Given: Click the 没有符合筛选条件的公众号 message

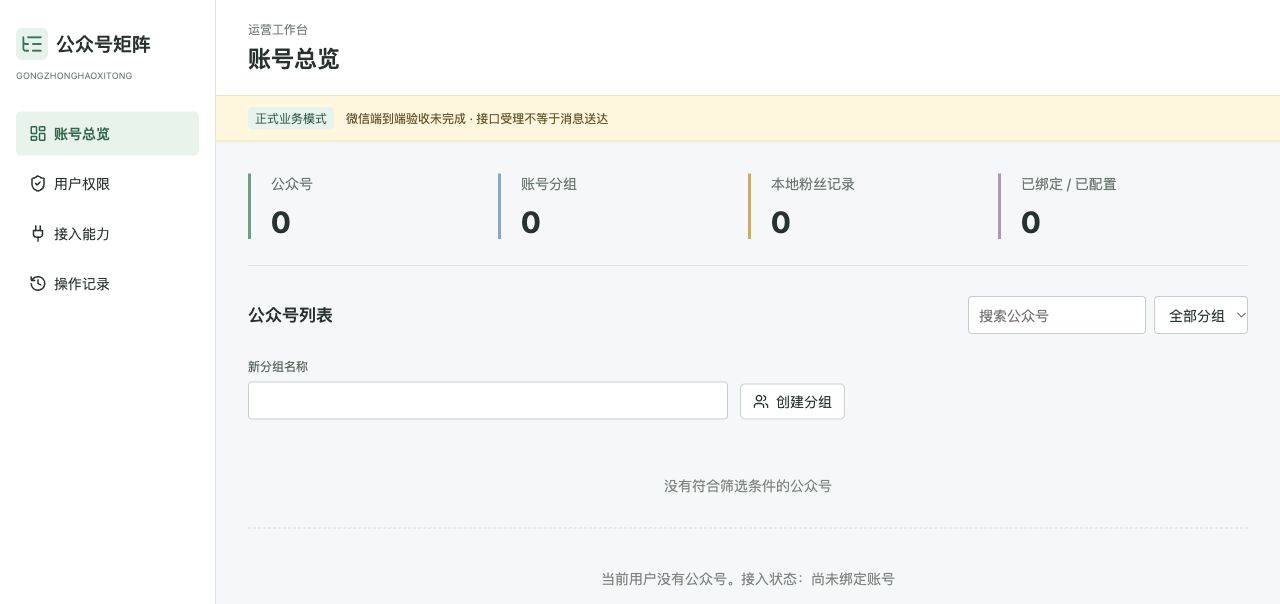Looking at the screenshot, I should [x=748, y=486].
